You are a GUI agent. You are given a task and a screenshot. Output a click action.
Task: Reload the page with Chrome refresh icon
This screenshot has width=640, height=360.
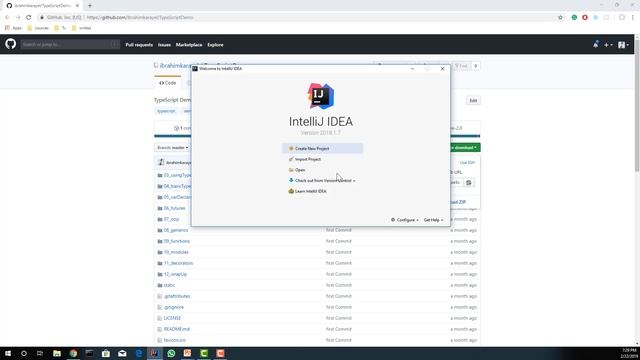29,18
